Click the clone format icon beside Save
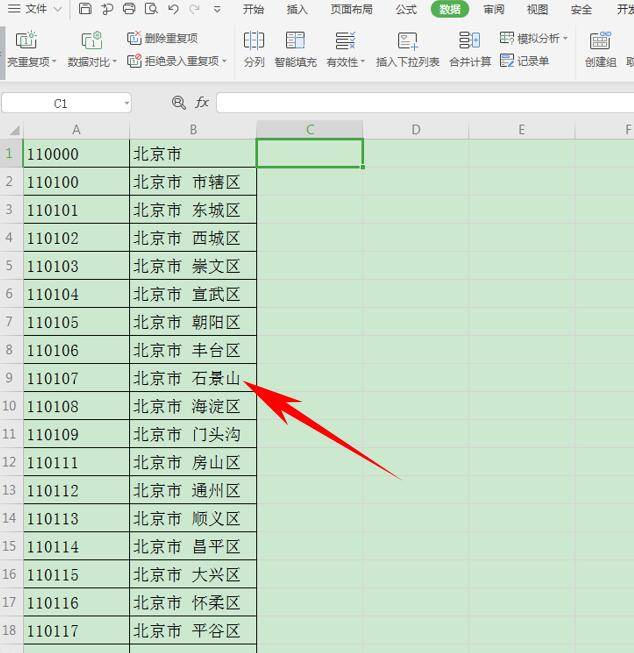 tap(107, 8)
